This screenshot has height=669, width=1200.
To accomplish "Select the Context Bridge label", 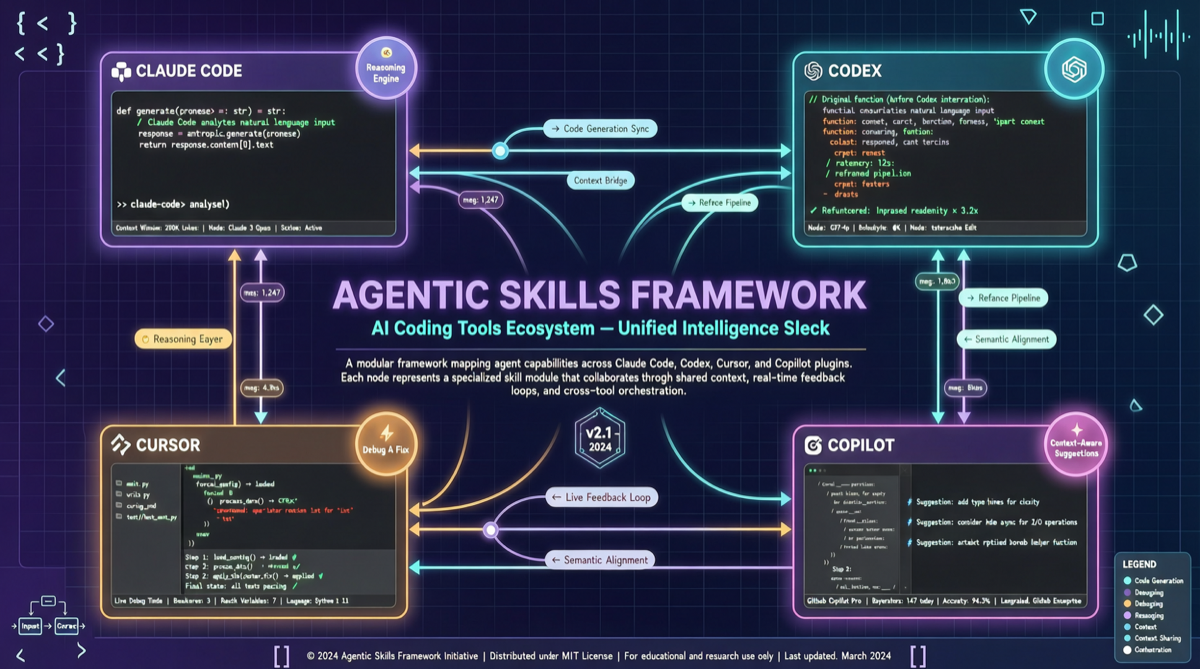I will pos(600,180).
